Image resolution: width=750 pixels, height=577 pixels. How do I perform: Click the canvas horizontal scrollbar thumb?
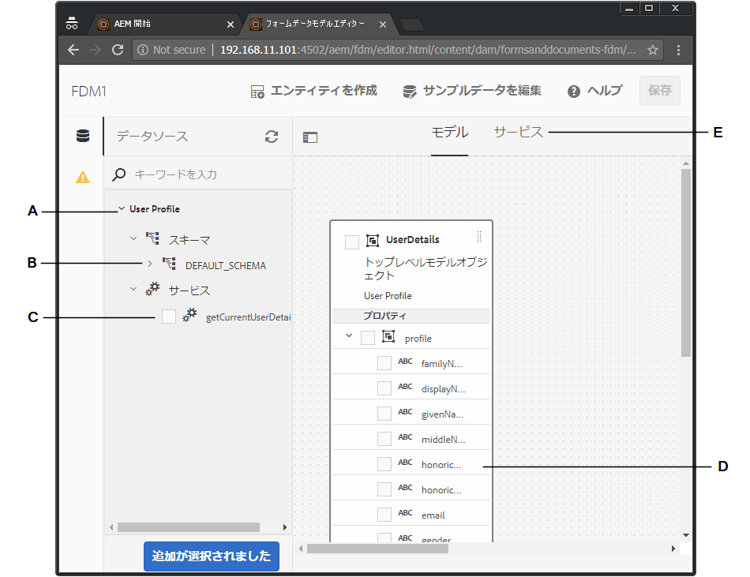pos(377,549)
